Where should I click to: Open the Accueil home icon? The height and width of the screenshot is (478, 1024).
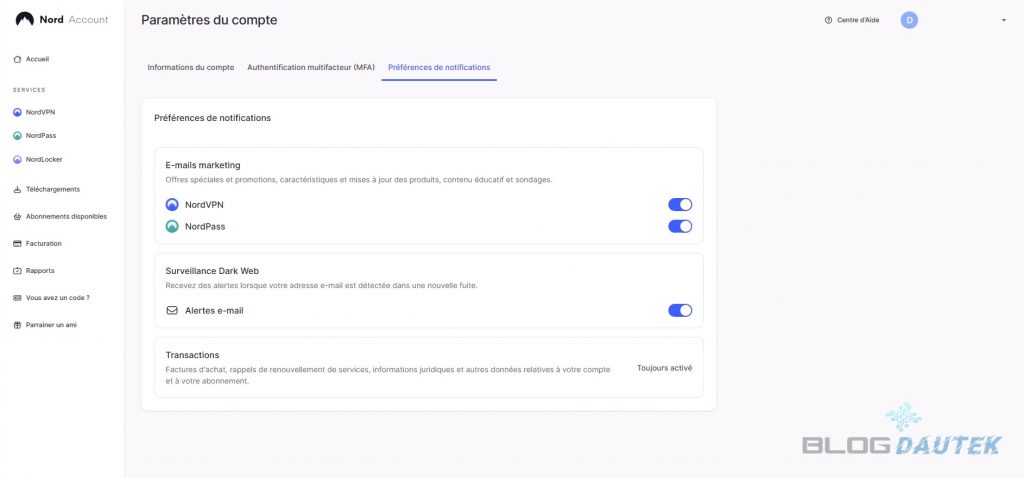[17, 59]
